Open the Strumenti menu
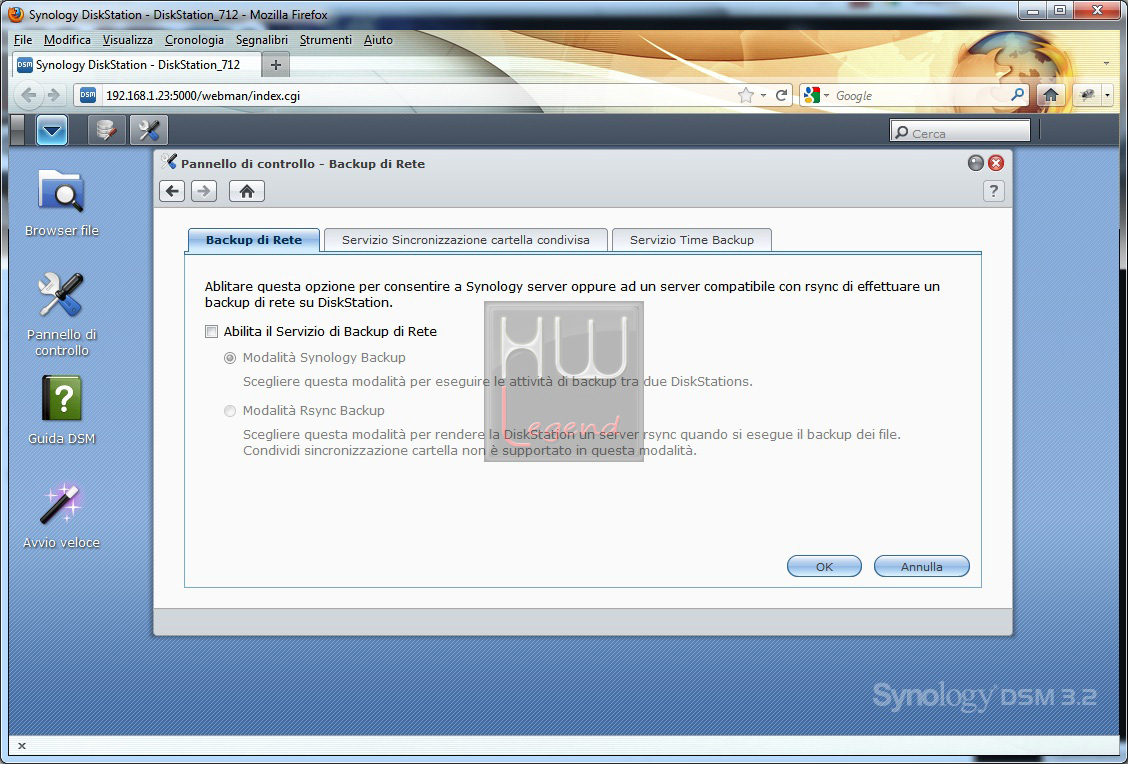1128x764 pixels. click(326, 40)
